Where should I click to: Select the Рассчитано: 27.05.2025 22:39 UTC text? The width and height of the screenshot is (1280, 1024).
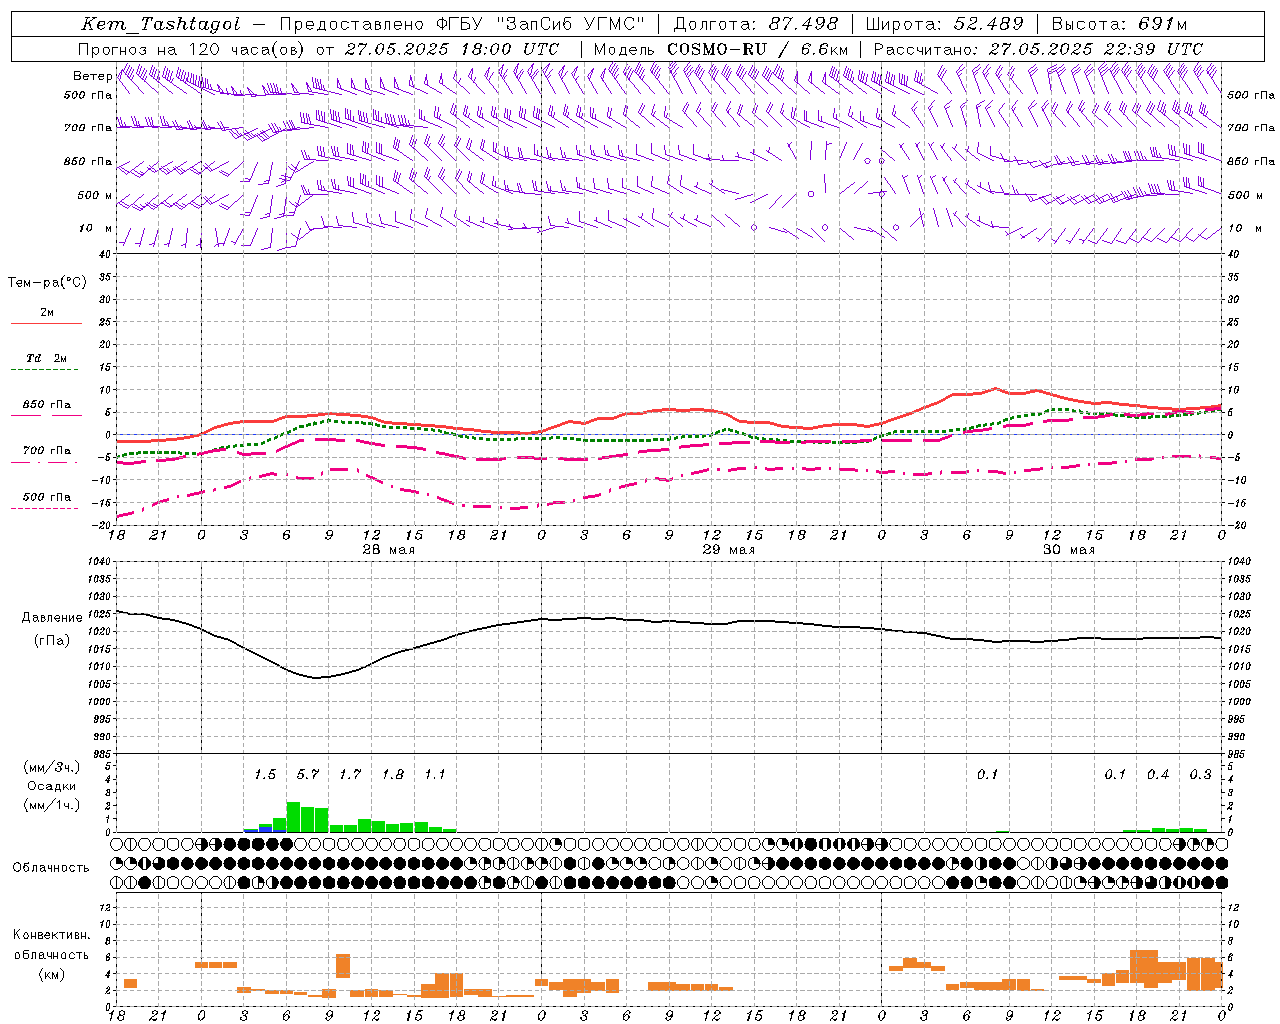1038,49
